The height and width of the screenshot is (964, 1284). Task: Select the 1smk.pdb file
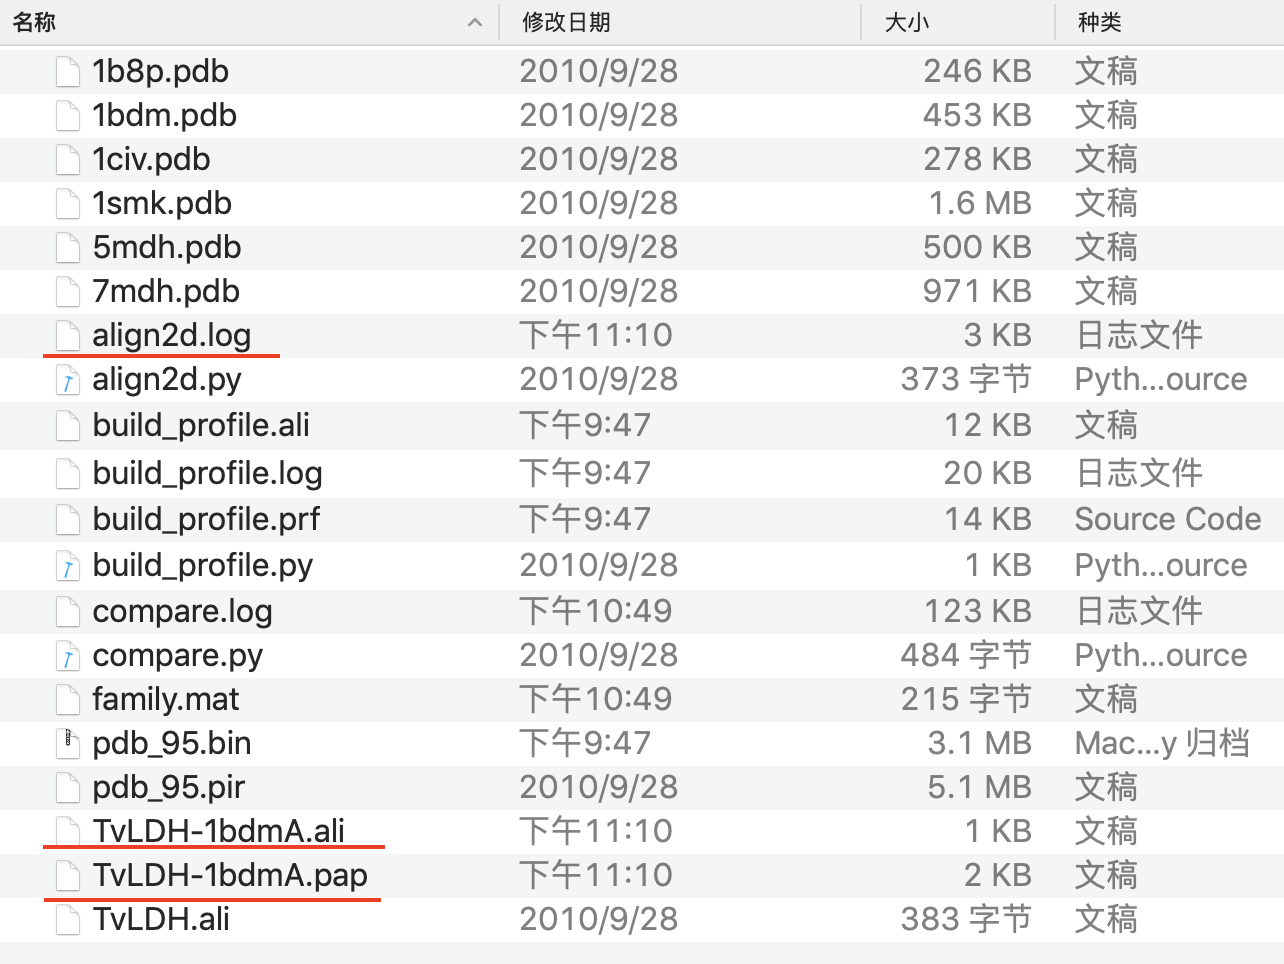[165, 203]
